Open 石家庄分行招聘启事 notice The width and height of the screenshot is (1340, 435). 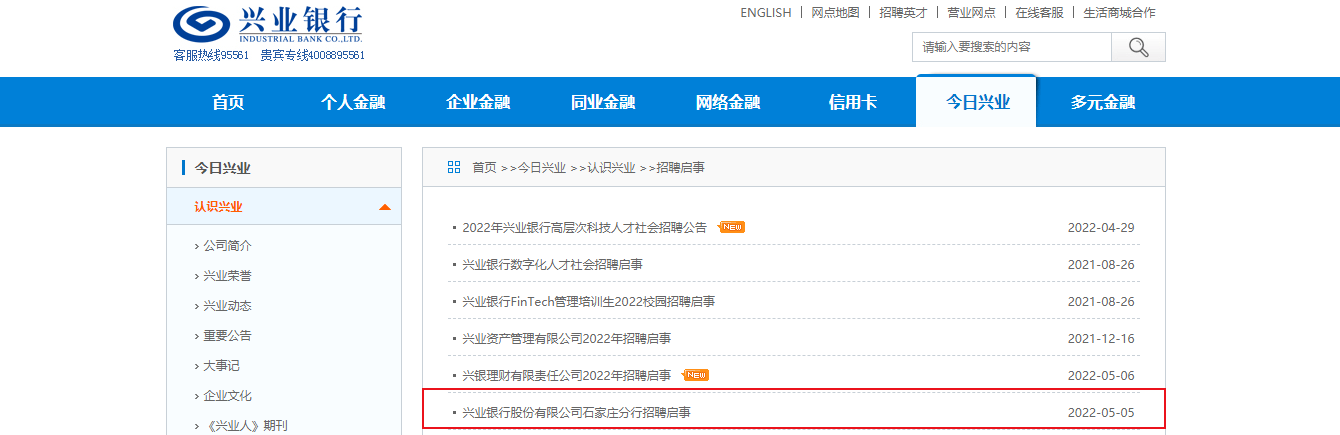click(576, 412)
